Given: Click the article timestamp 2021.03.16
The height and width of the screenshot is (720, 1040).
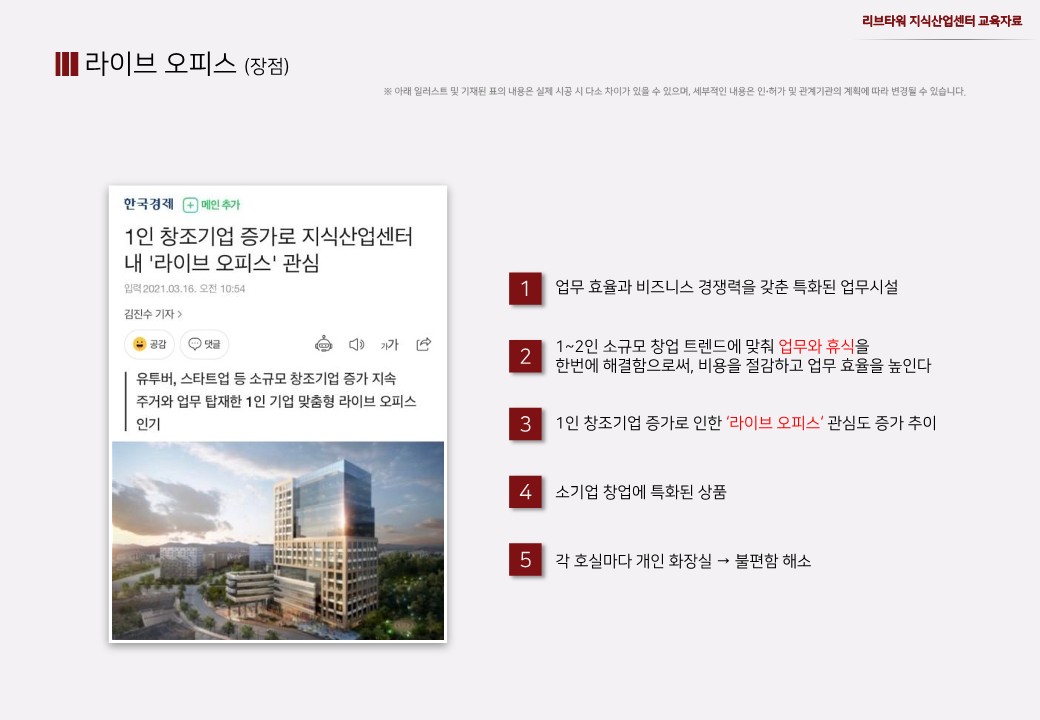Looking at the screenshot, I should point(184,289).
